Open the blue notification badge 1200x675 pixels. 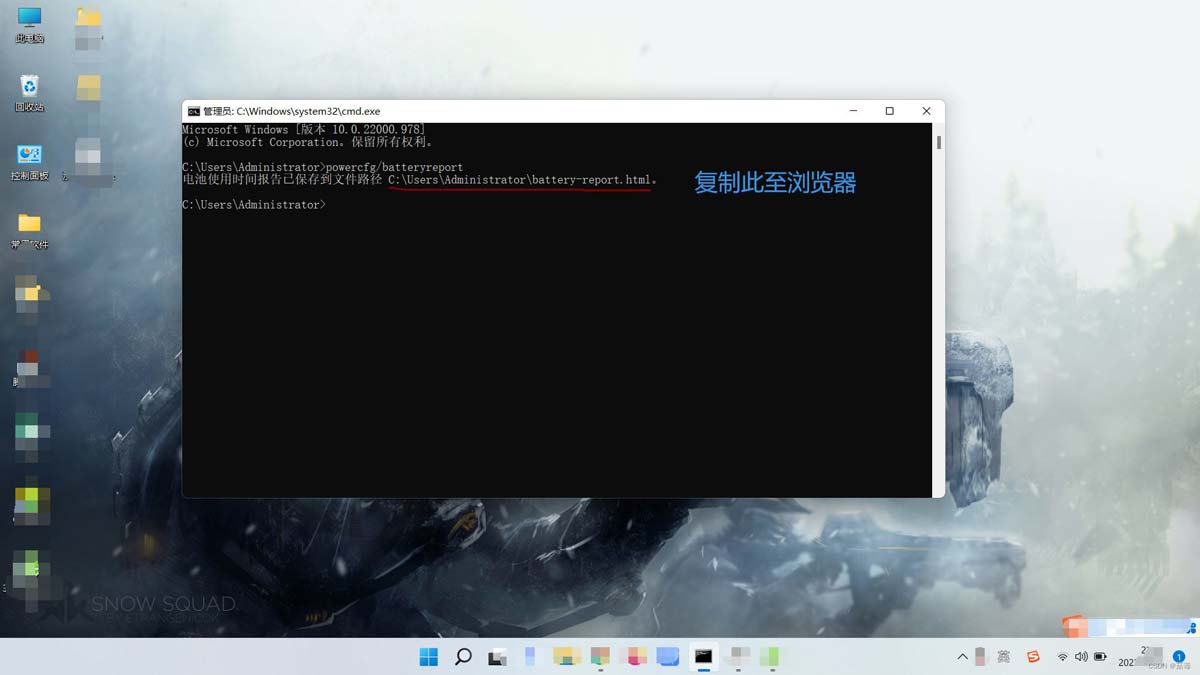(x=1179, y=657)
